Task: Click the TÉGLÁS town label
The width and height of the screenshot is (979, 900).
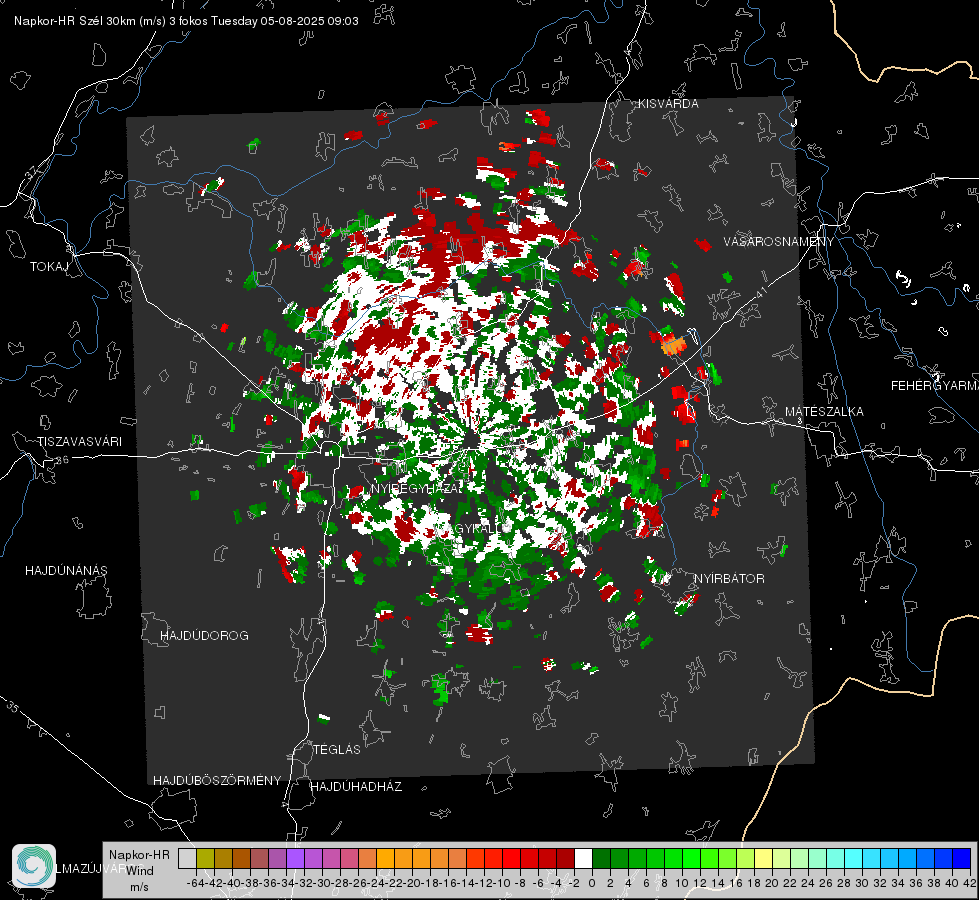Action: [x=337, y=750]
